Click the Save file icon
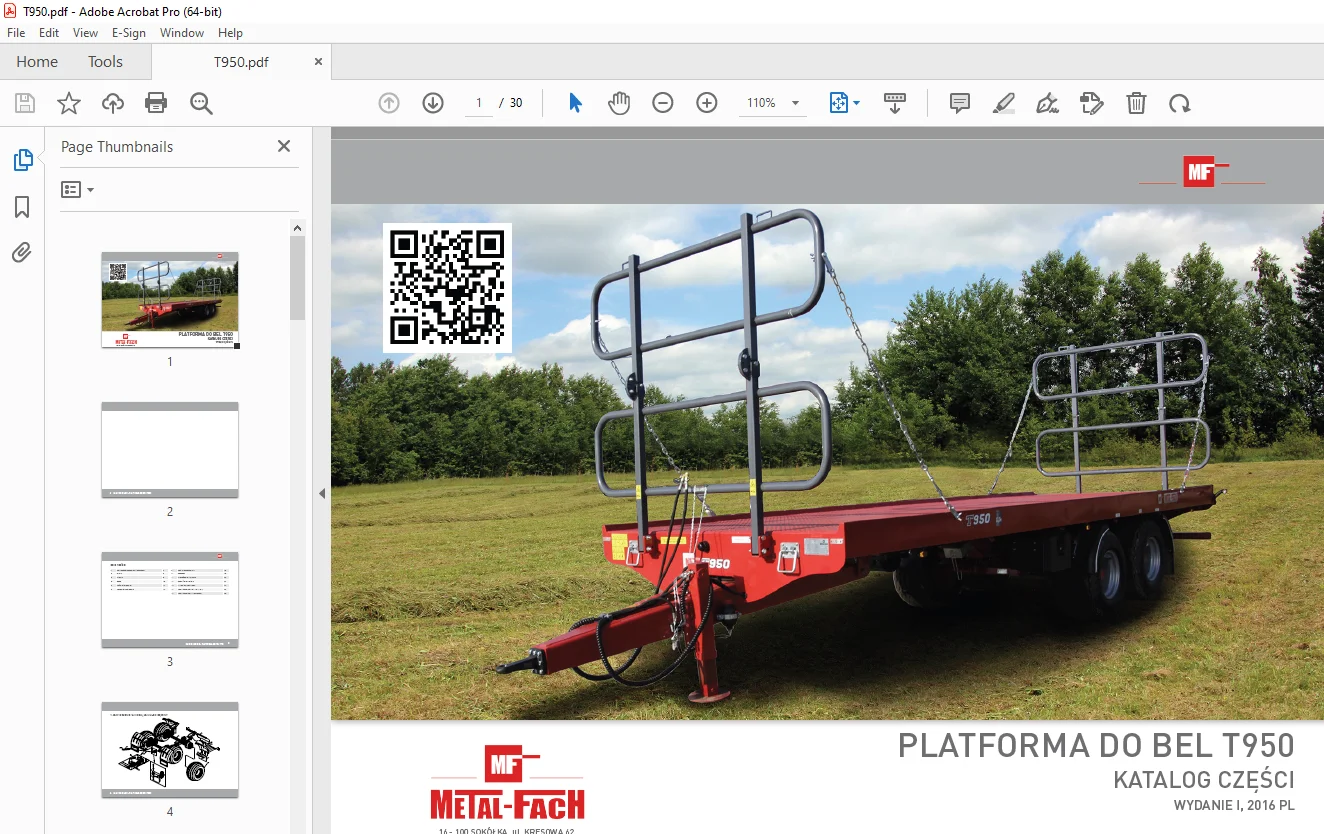1324x834 pixels. pyautogui.click(x=25, y=103)
